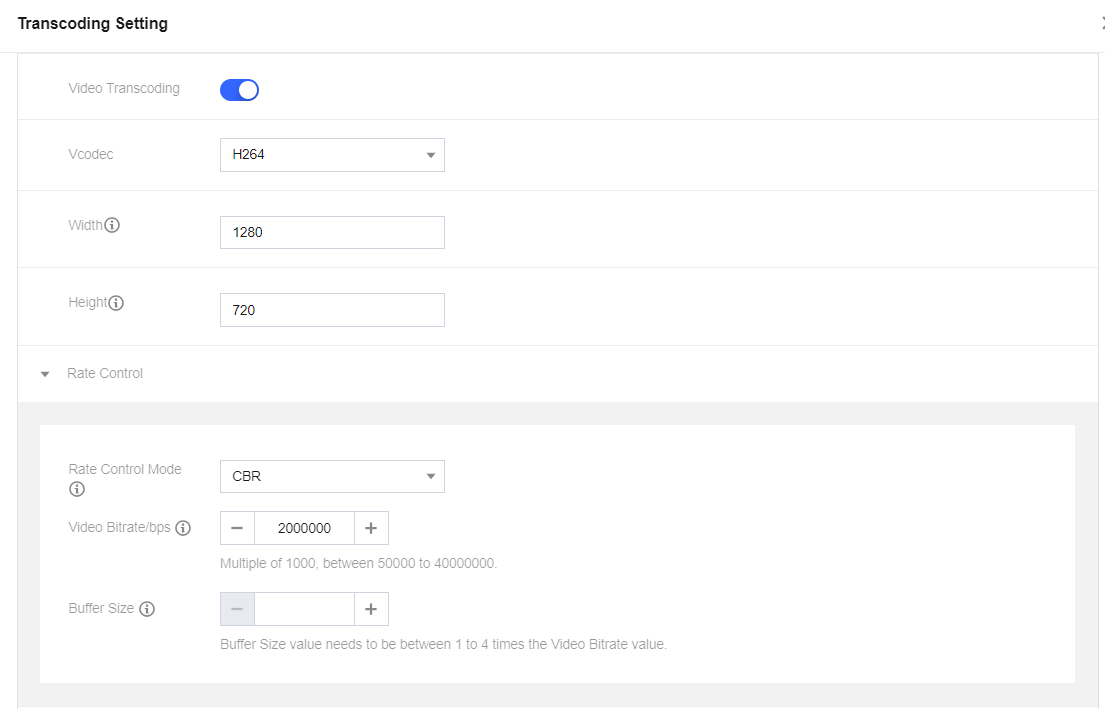1105x709 pixels.
Task: Click the Width info icon
Action: [112, 226]
